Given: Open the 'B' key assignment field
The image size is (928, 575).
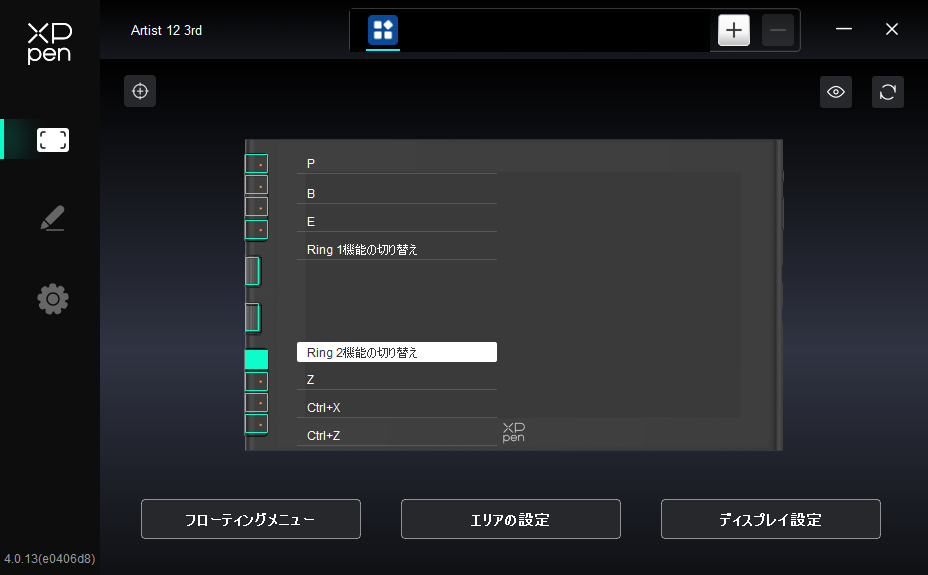Looking at the screenshot, I should click(x=397, y=193).
